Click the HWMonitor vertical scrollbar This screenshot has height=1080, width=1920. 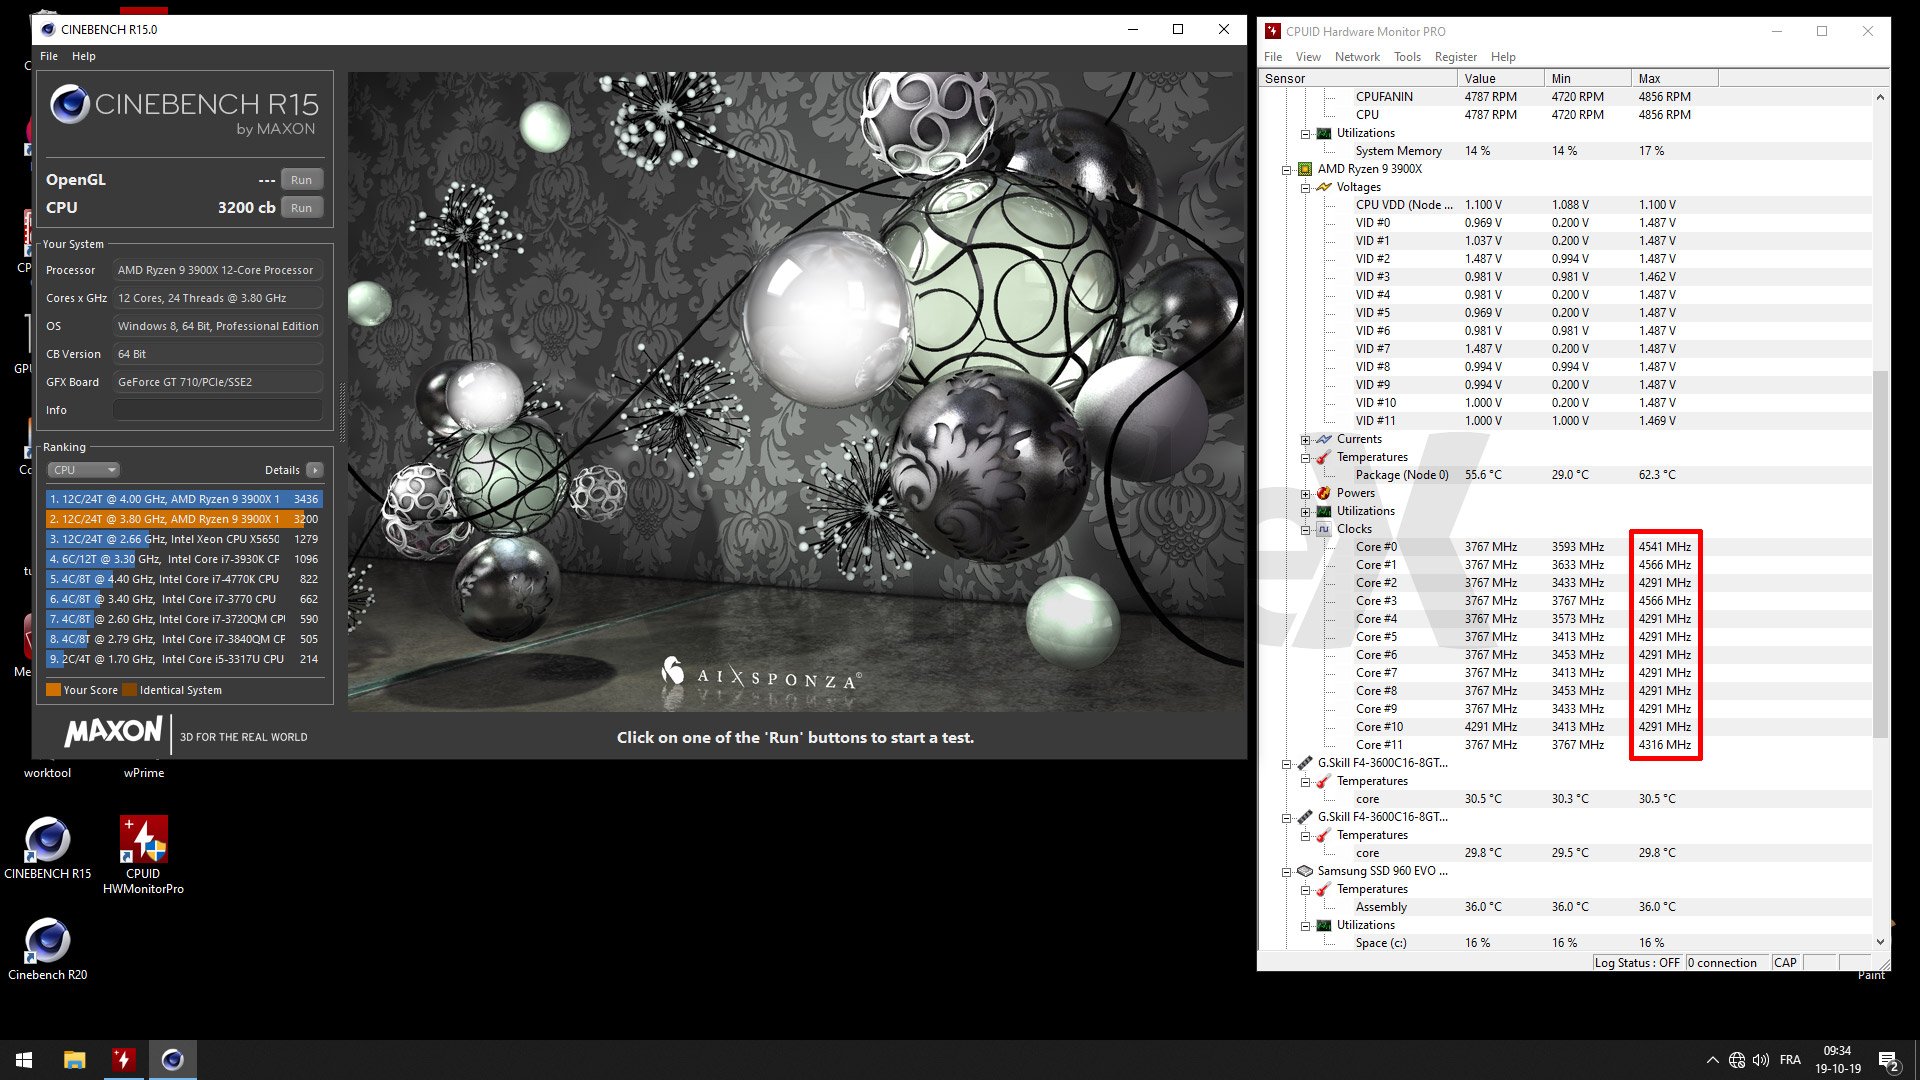(1880, 555)
